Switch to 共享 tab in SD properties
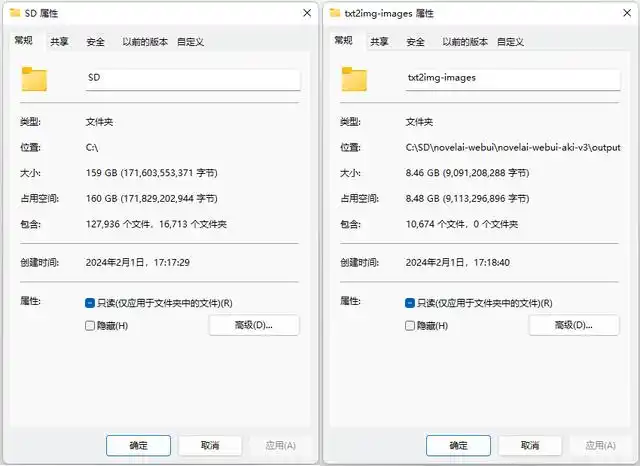Image resolution: width=640 pixels, height=466 pixels. [59, 42]
